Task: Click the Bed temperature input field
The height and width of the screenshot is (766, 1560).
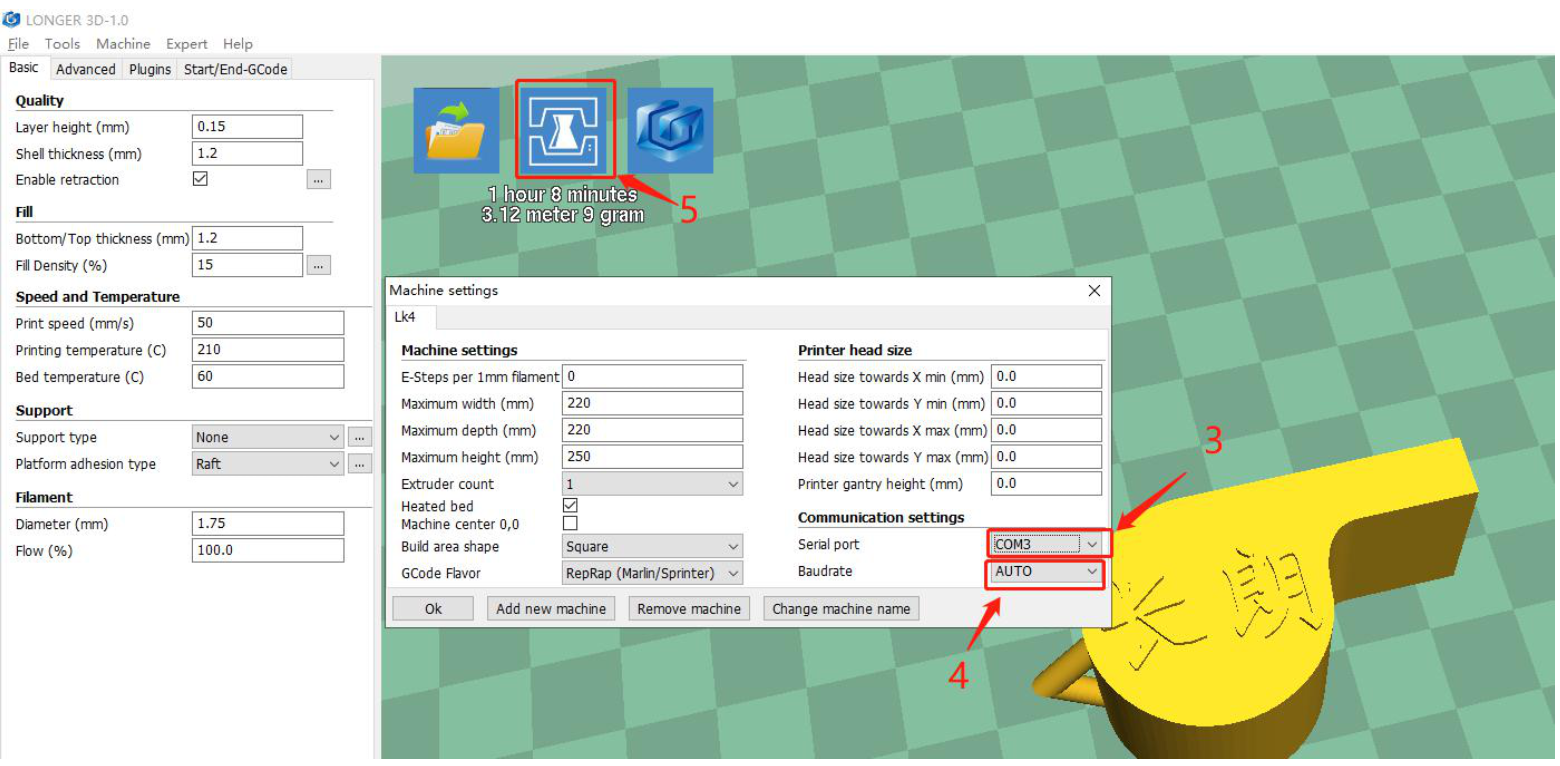Action: coord(268,377)
